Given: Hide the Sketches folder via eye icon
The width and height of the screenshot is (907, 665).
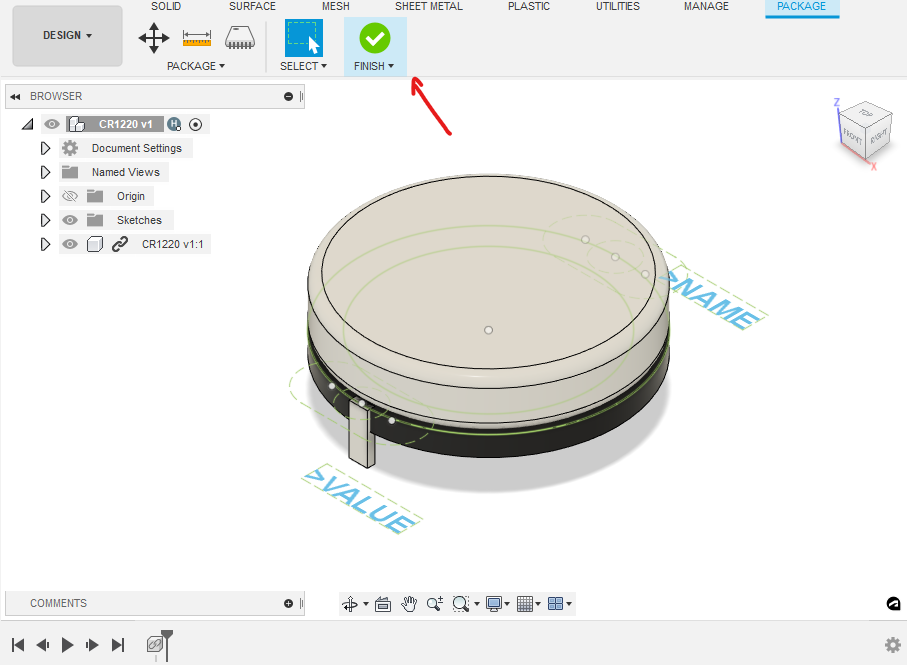Looking at the screenshot, I should pos(70,220).
